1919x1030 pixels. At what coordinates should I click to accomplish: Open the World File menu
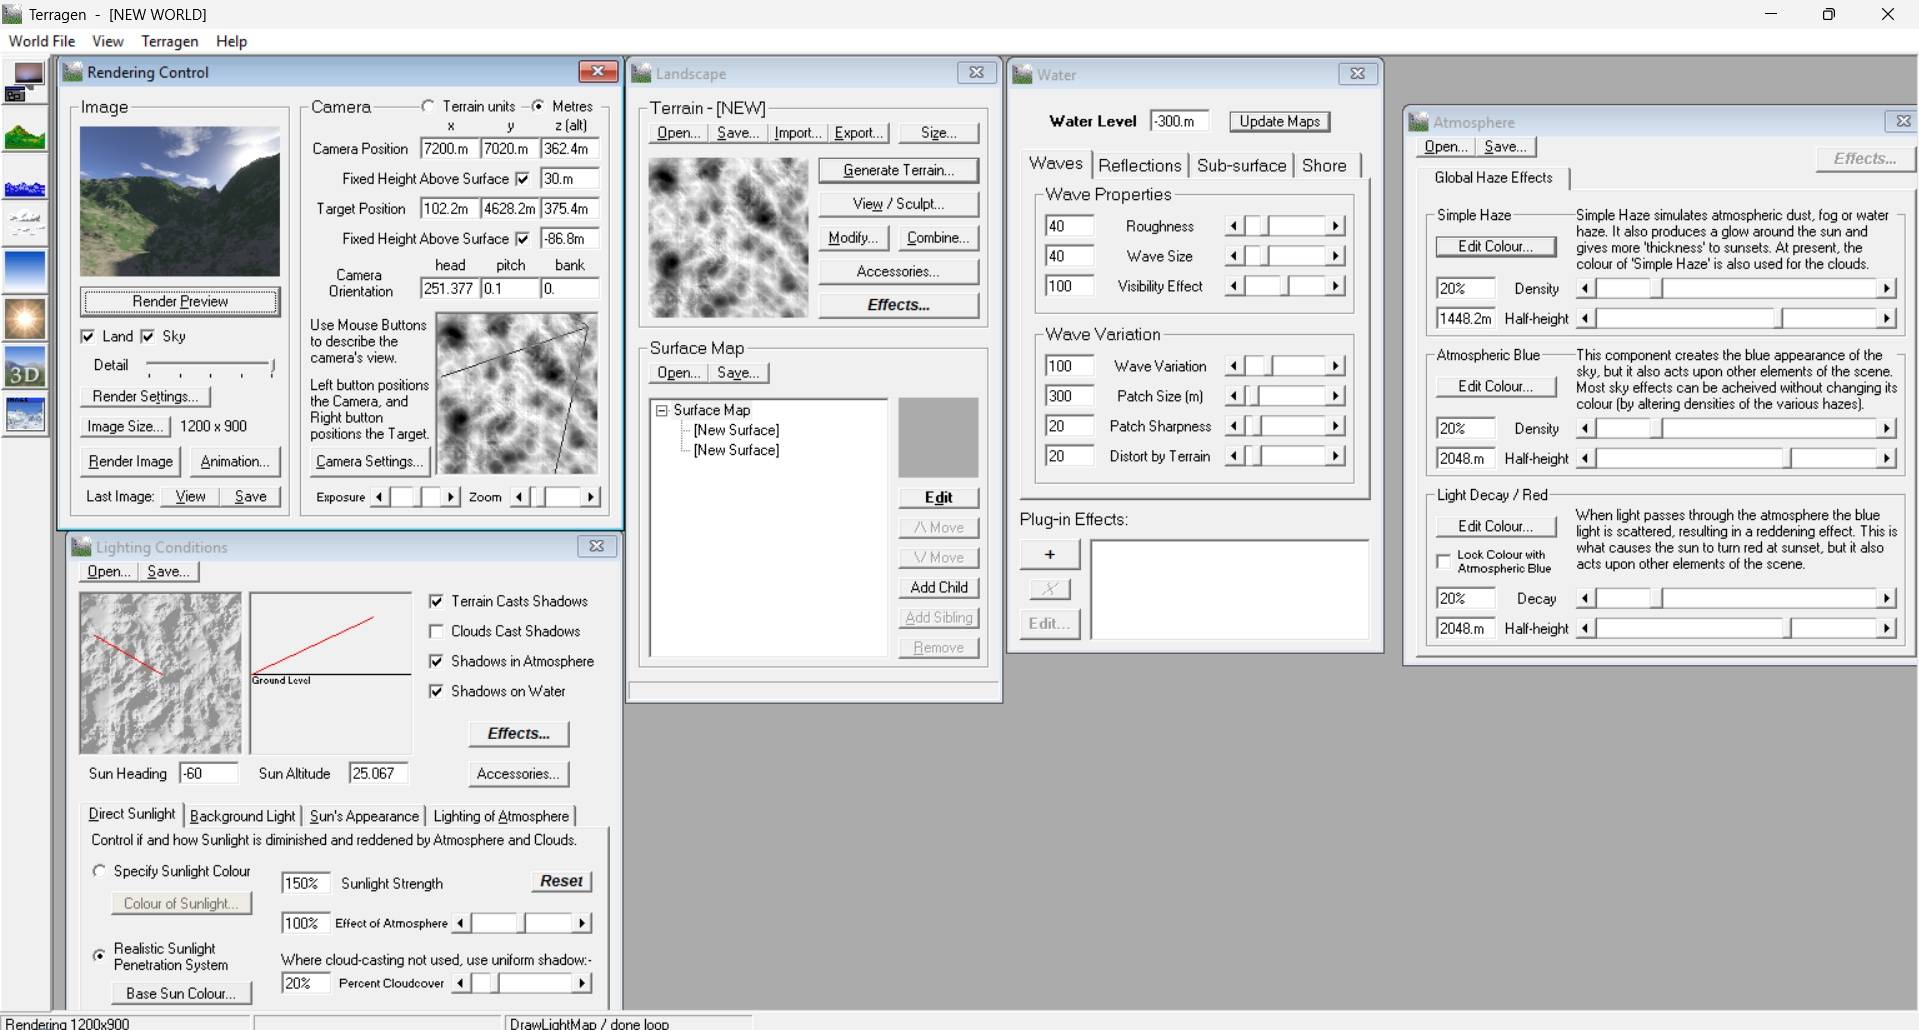[x=42, y=41]
